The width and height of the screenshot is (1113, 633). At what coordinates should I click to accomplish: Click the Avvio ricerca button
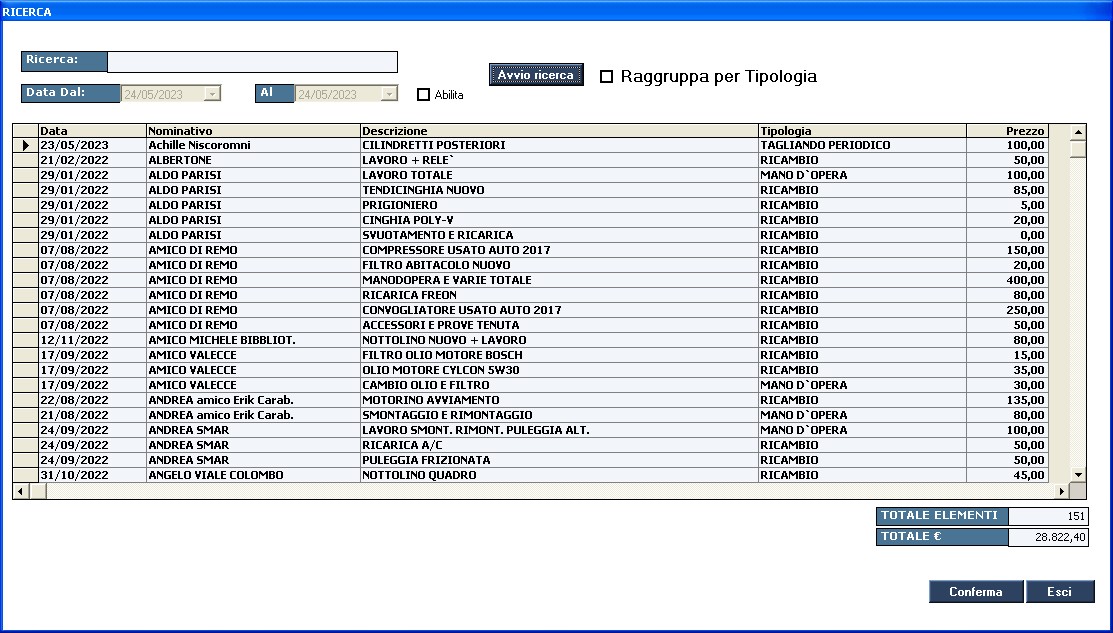pyautogui.click(x=536, y=75)
